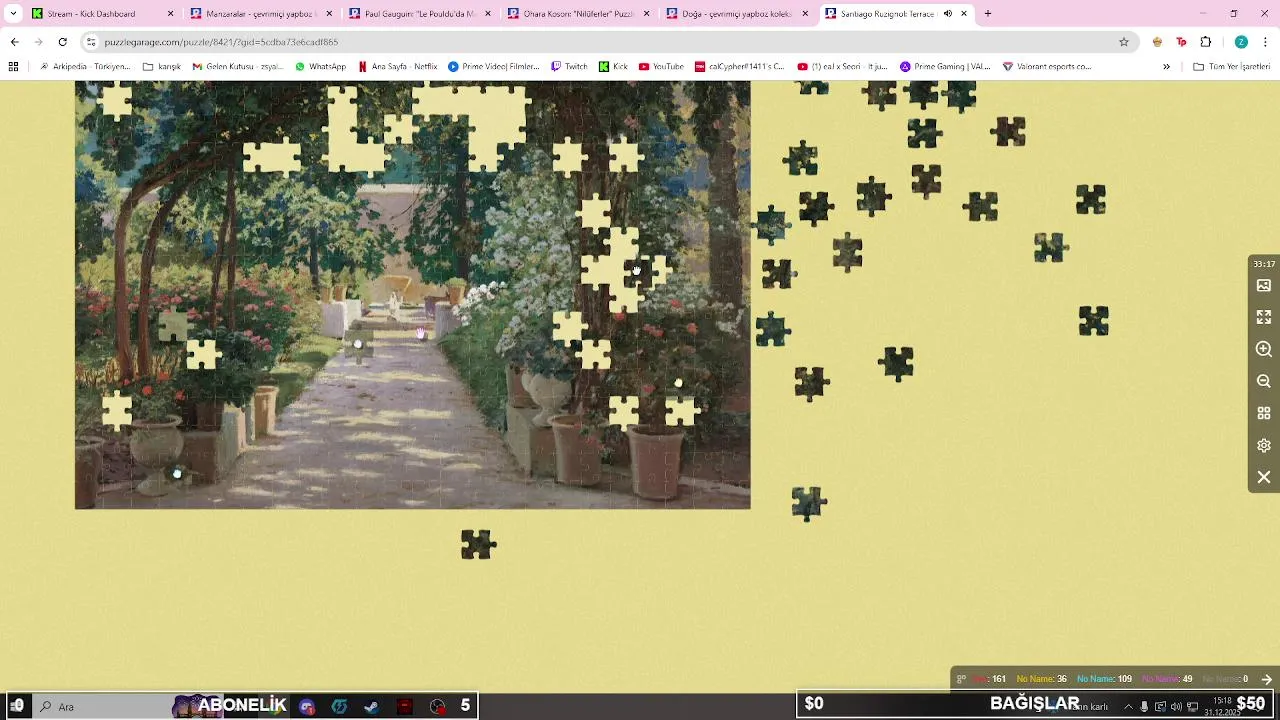Viewport: 1280px width, 720px height.
Task: Show more bookmarks chevron
Action: (1166, 66)
